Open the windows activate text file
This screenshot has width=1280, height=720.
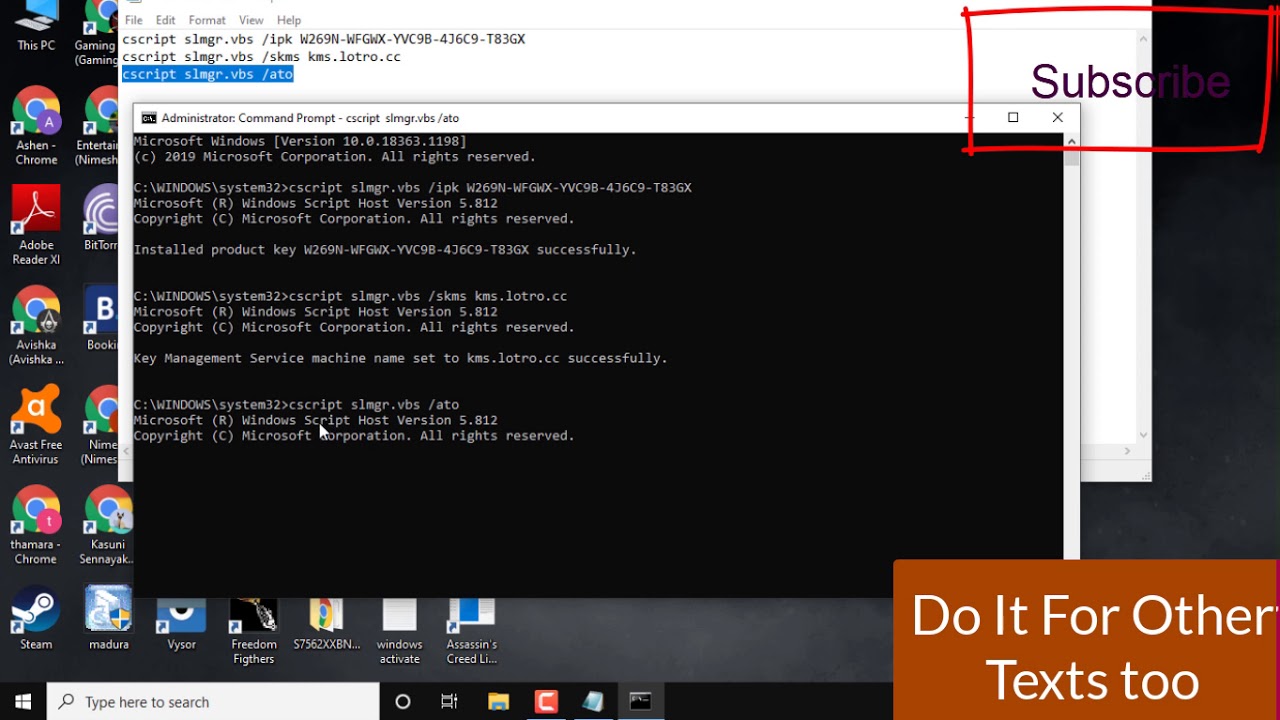(x=399, y=633)
